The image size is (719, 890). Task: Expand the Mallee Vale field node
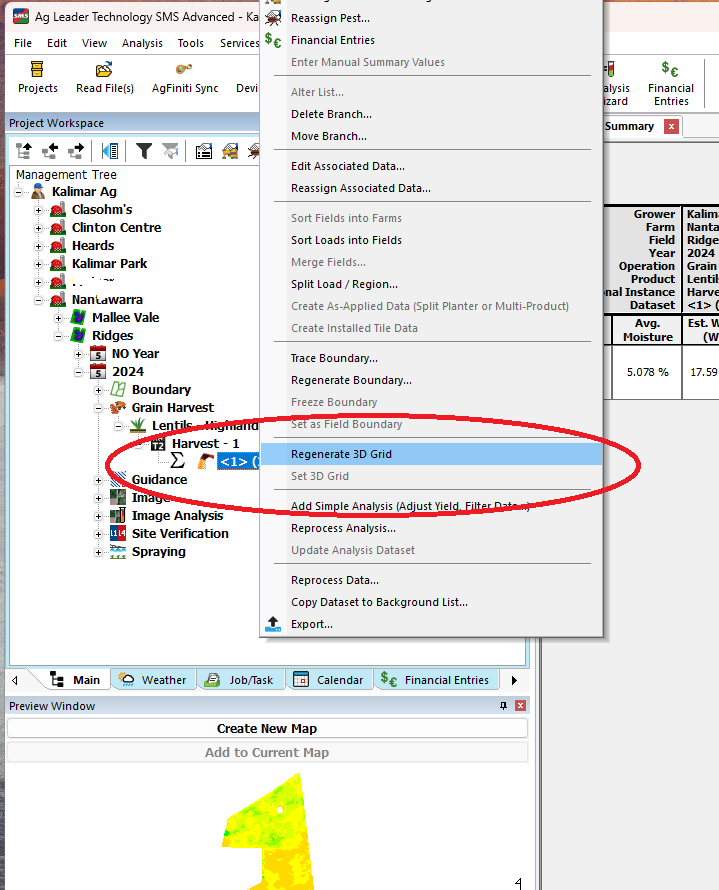[58, 318]
